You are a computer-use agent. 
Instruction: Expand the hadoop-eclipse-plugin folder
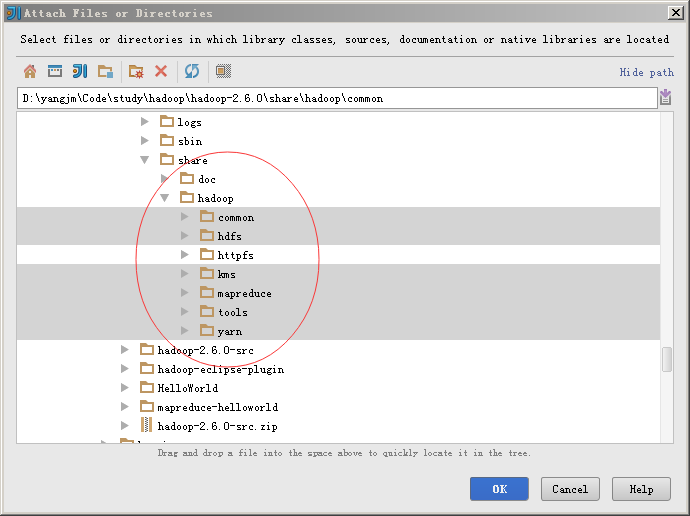pos(125,369)
